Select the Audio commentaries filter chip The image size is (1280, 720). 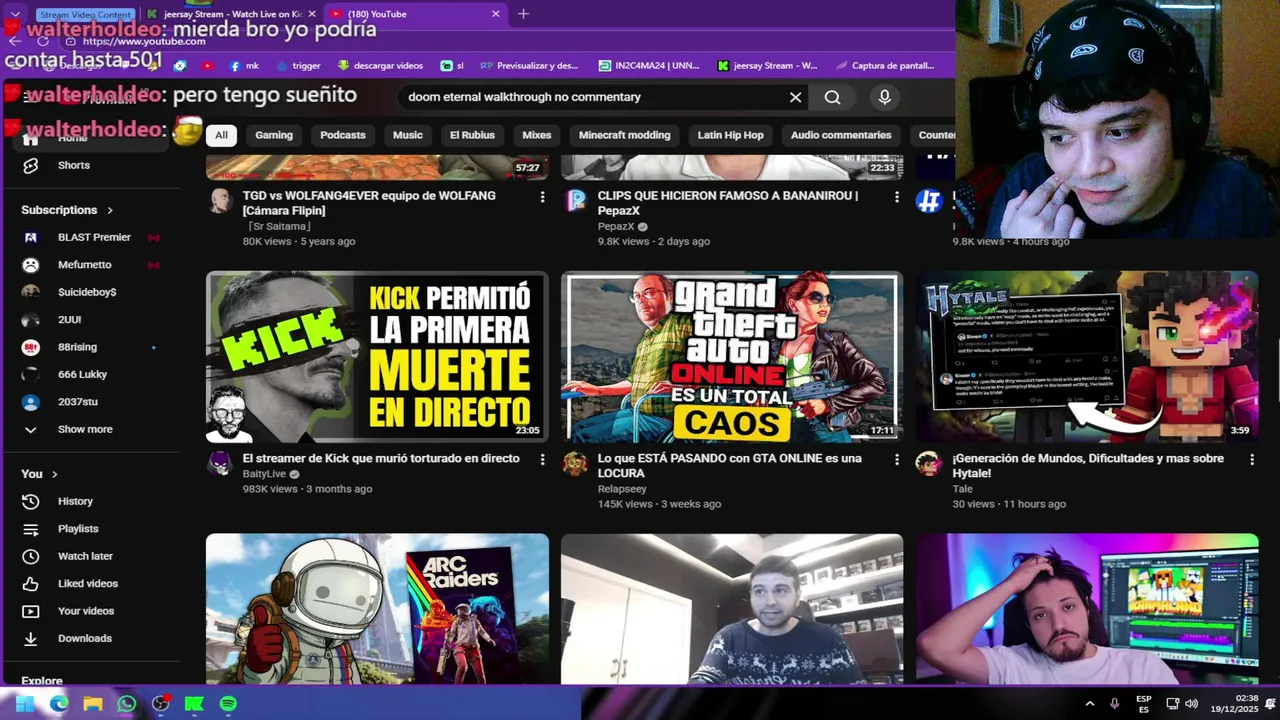(841, 135)
